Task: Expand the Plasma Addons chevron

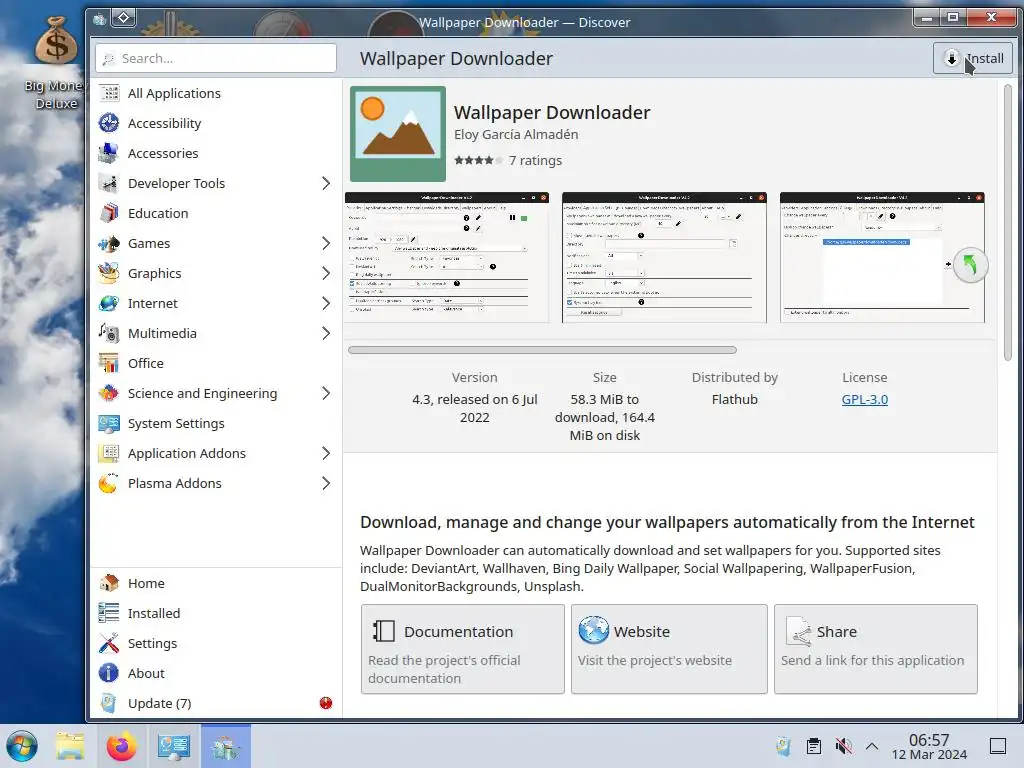Action: (x=326, y=484)
